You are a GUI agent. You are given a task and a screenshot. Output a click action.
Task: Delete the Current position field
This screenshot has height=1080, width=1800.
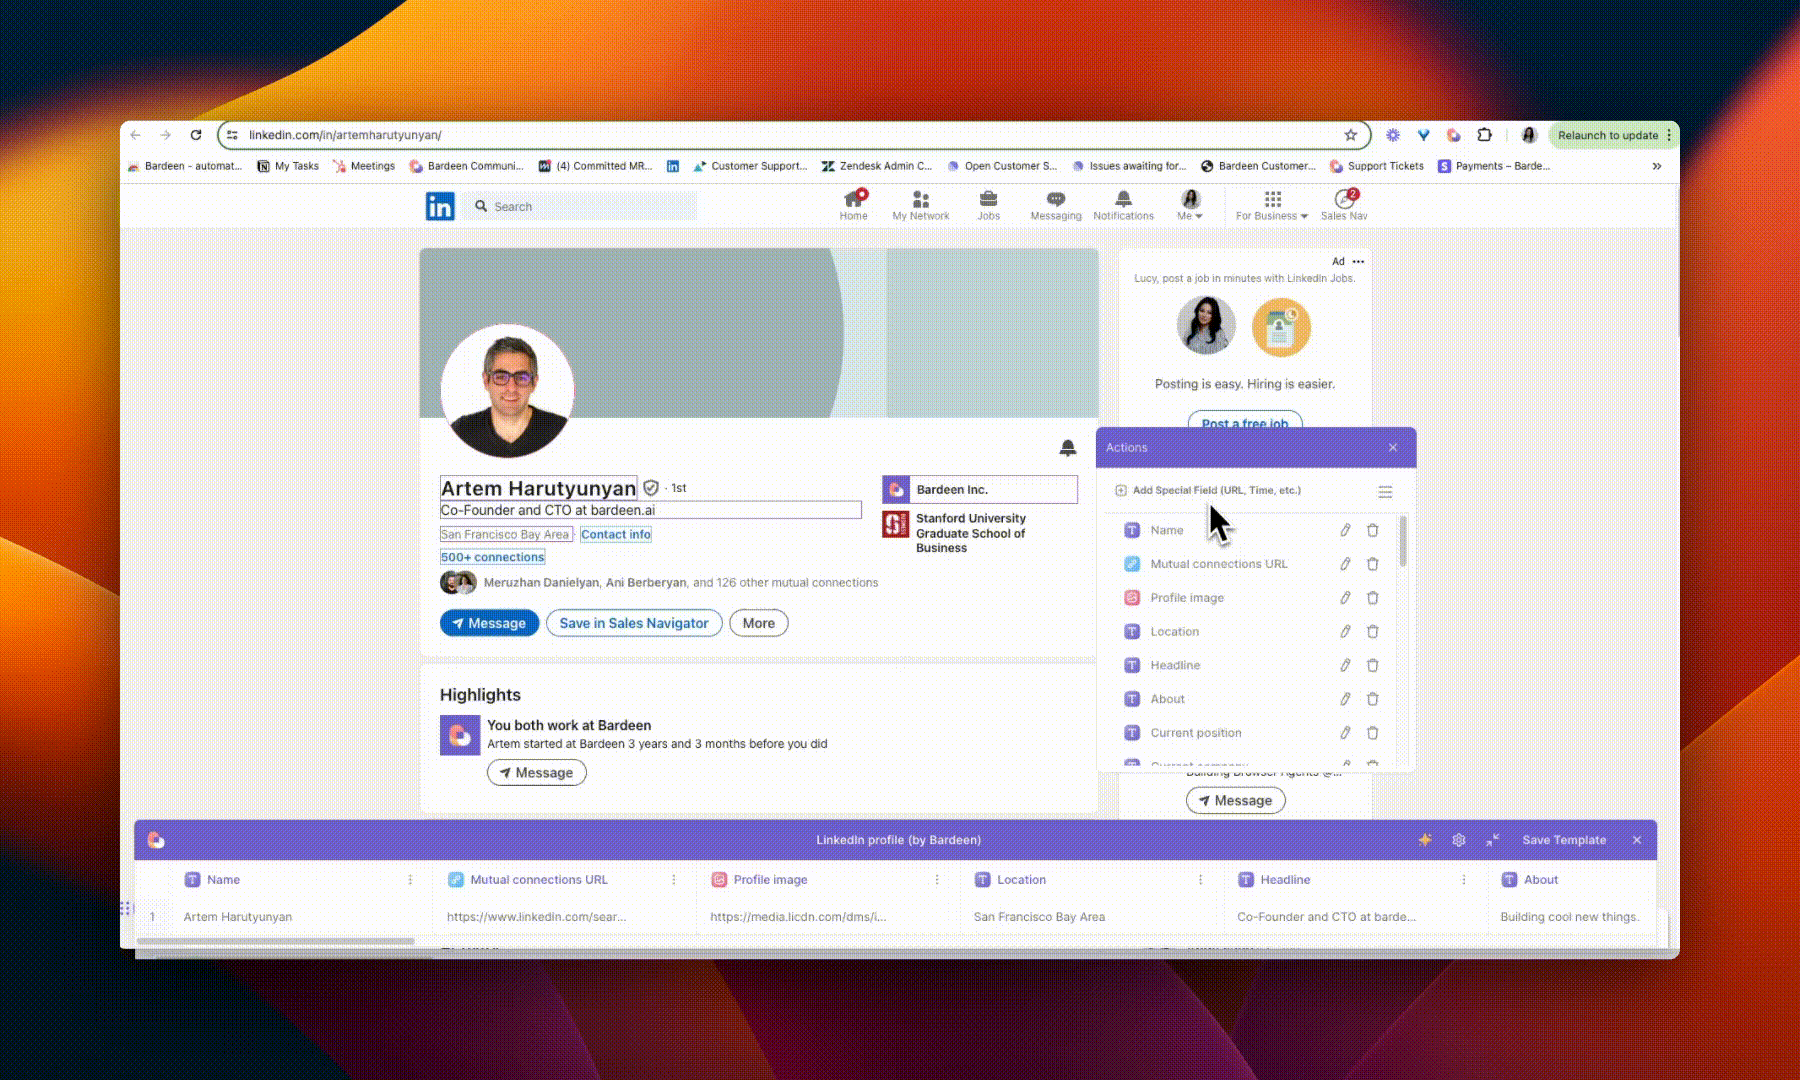(1373, 733)
